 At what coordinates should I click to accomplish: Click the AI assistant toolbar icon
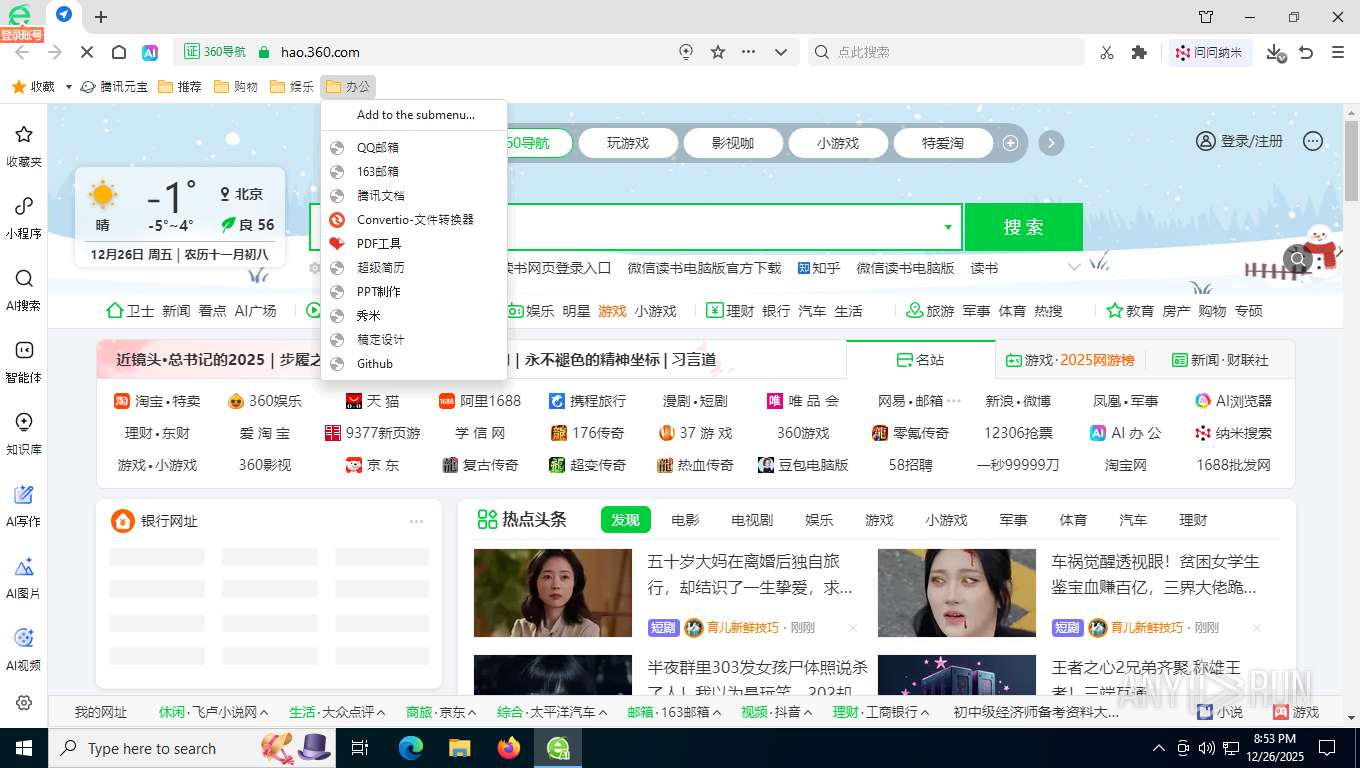[150, 52]
